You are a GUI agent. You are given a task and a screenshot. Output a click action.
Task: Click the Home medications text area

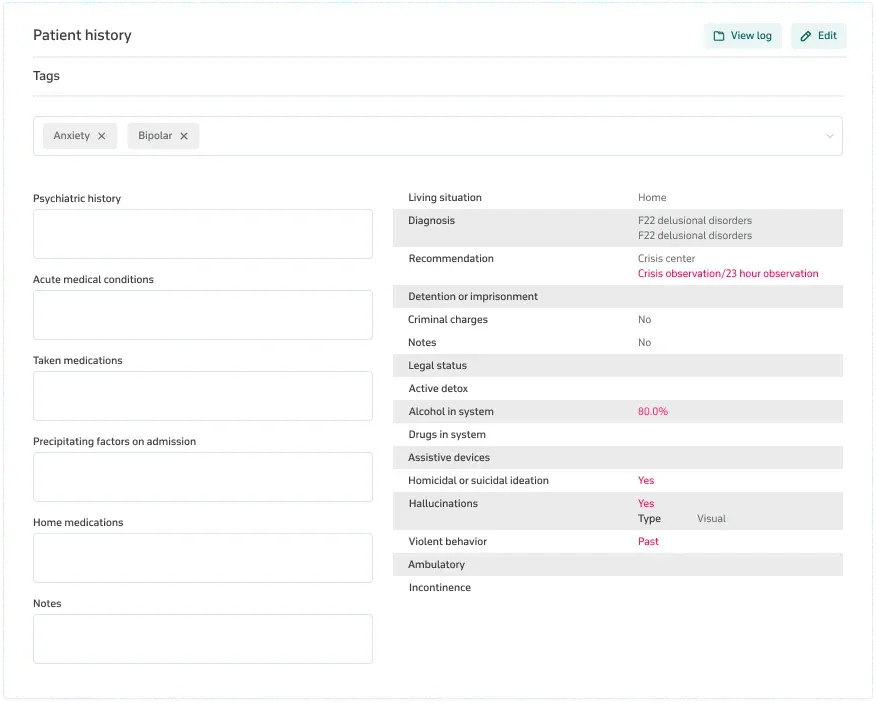202,558
